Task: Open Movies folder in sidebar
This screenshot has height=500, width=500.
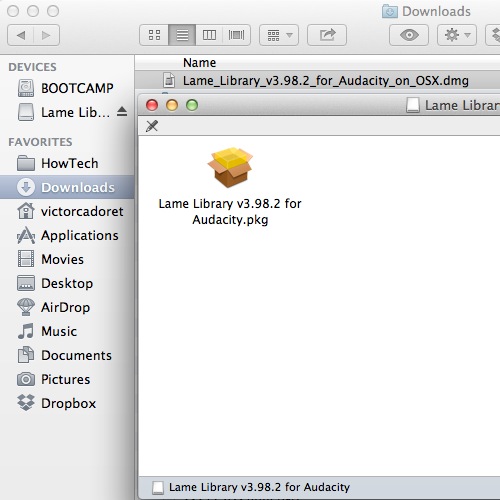Action: click(x=67, y=259)
